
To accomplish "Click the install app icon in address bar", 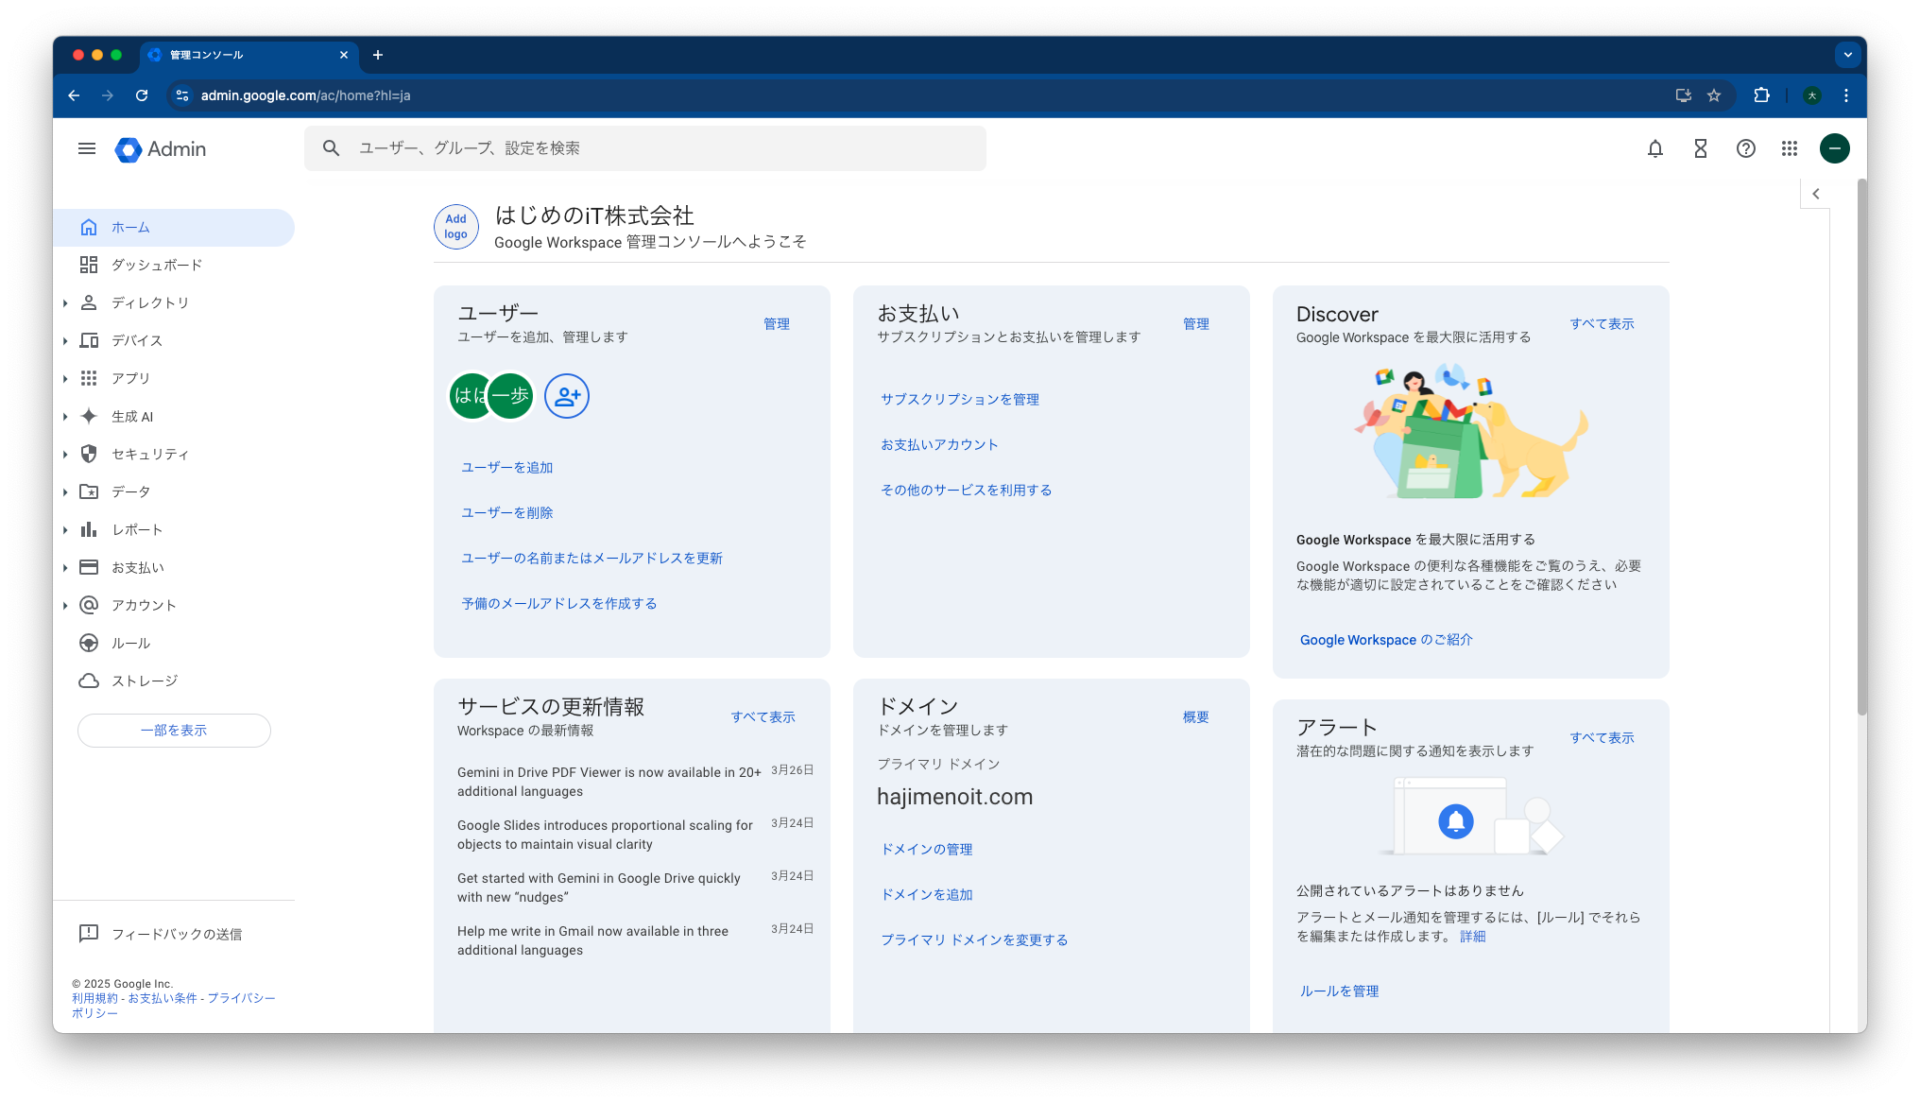I will tap(1683, 95).
